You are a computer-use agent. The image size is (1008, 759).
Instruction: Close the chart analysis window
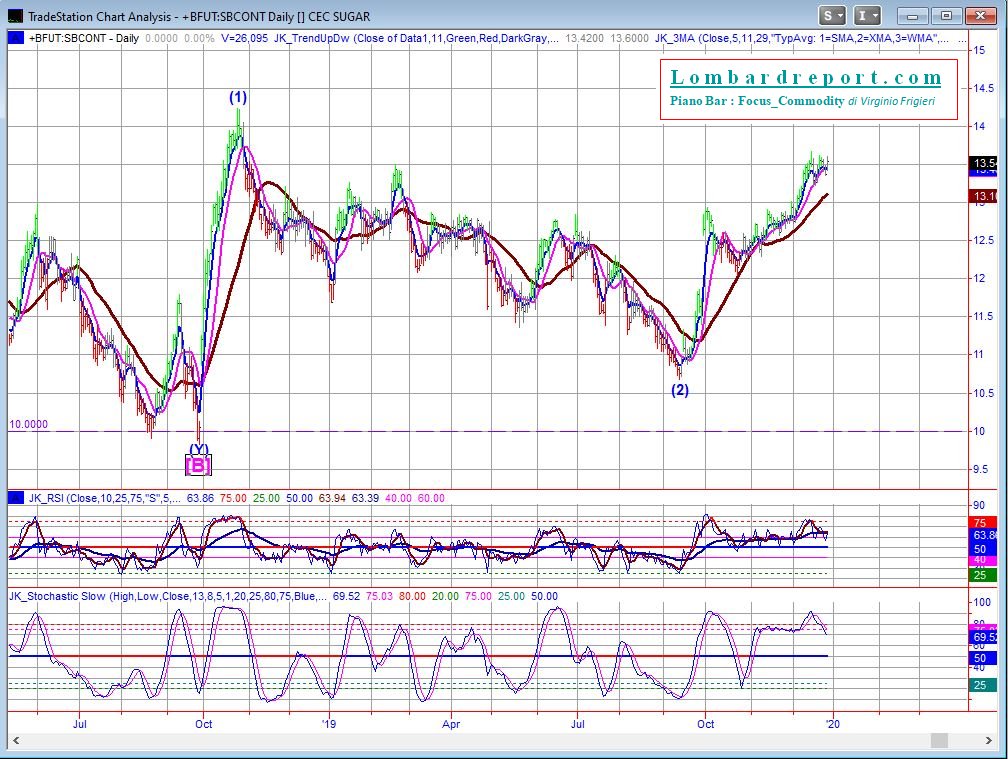(980, 16)
